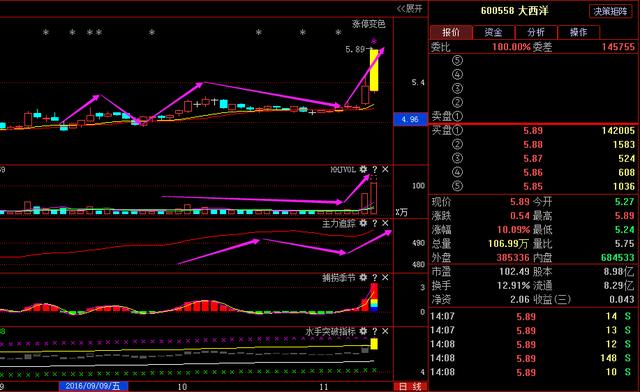Select the 2016/09/09 date marker on timeline
640x392 pixels.
click(93, 386)
